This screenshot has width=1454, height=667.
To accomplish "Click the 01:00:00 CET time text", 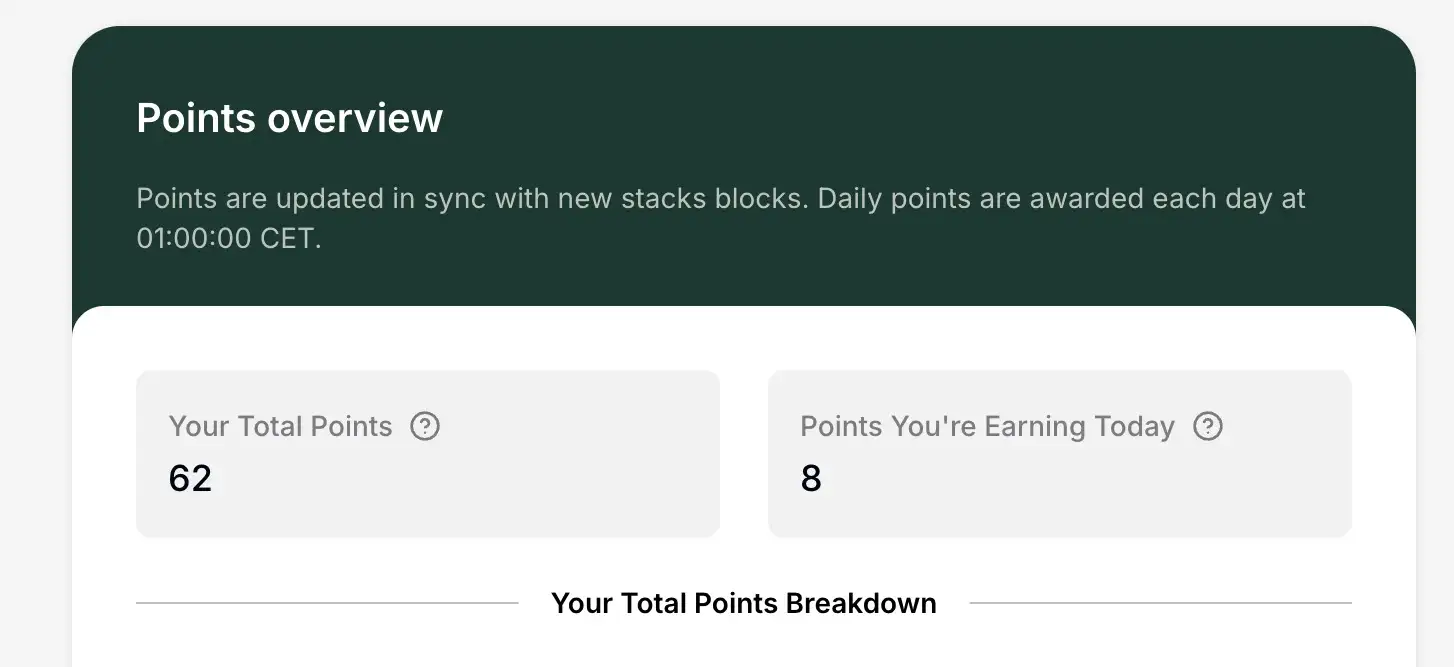I will coord(228,239).
